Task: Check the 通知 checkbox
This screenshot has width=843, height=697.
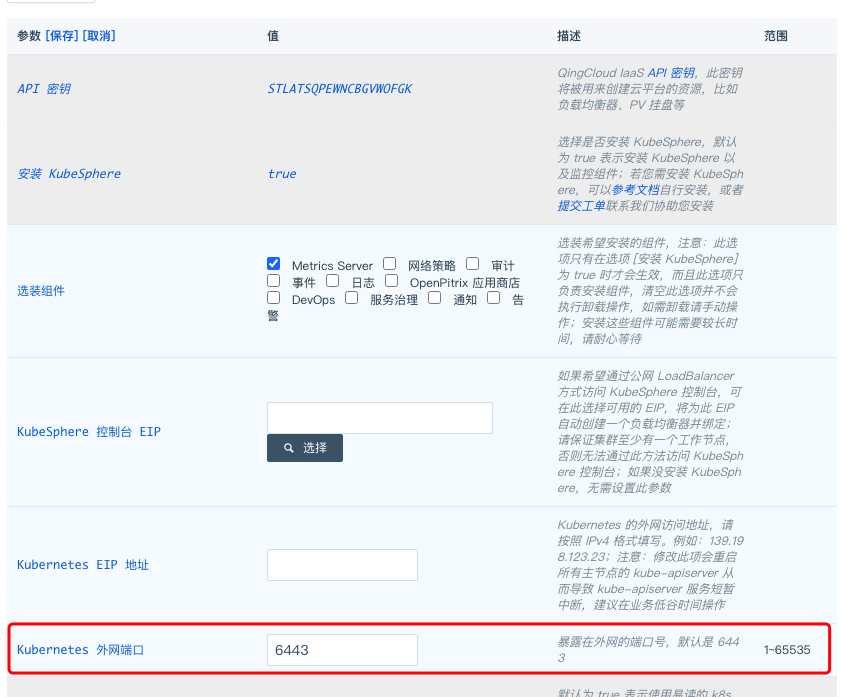Action: coord(435,298)
